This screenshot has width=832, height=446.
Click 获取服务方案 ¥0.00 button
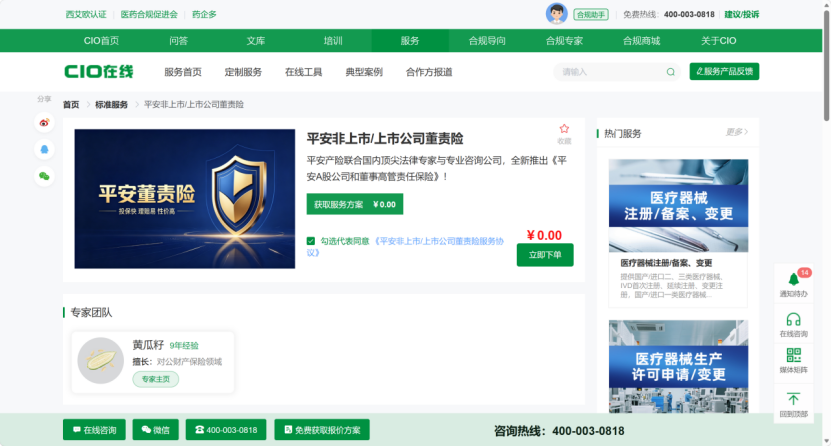tap(355, 204)
